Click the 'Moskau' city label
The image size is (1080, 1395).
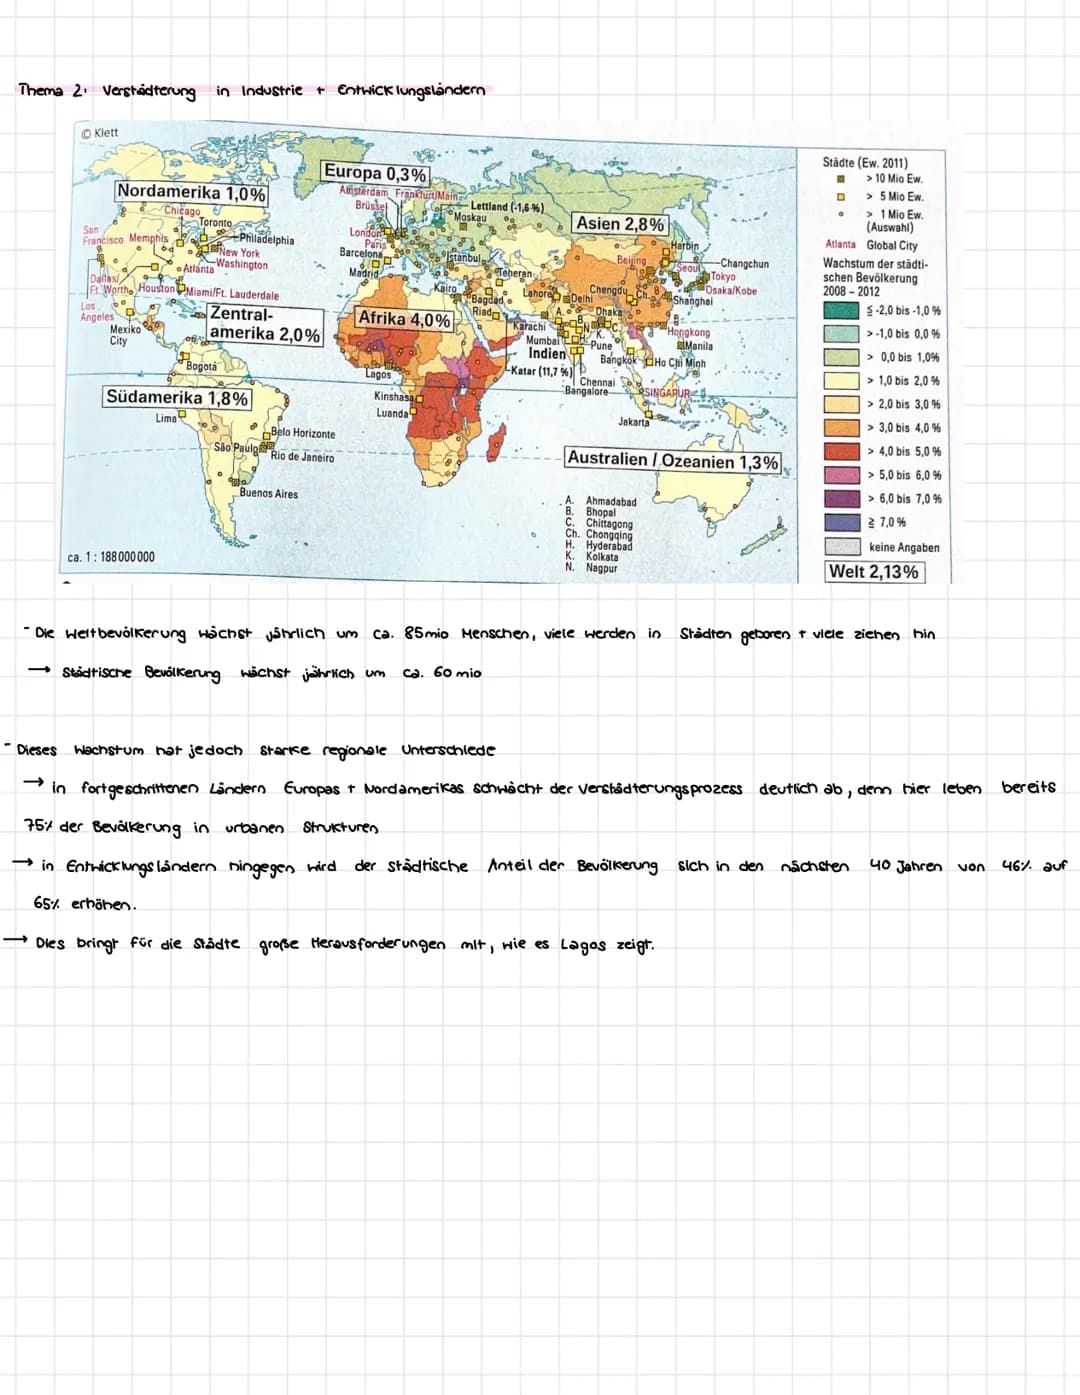click(x=469, y=217)
